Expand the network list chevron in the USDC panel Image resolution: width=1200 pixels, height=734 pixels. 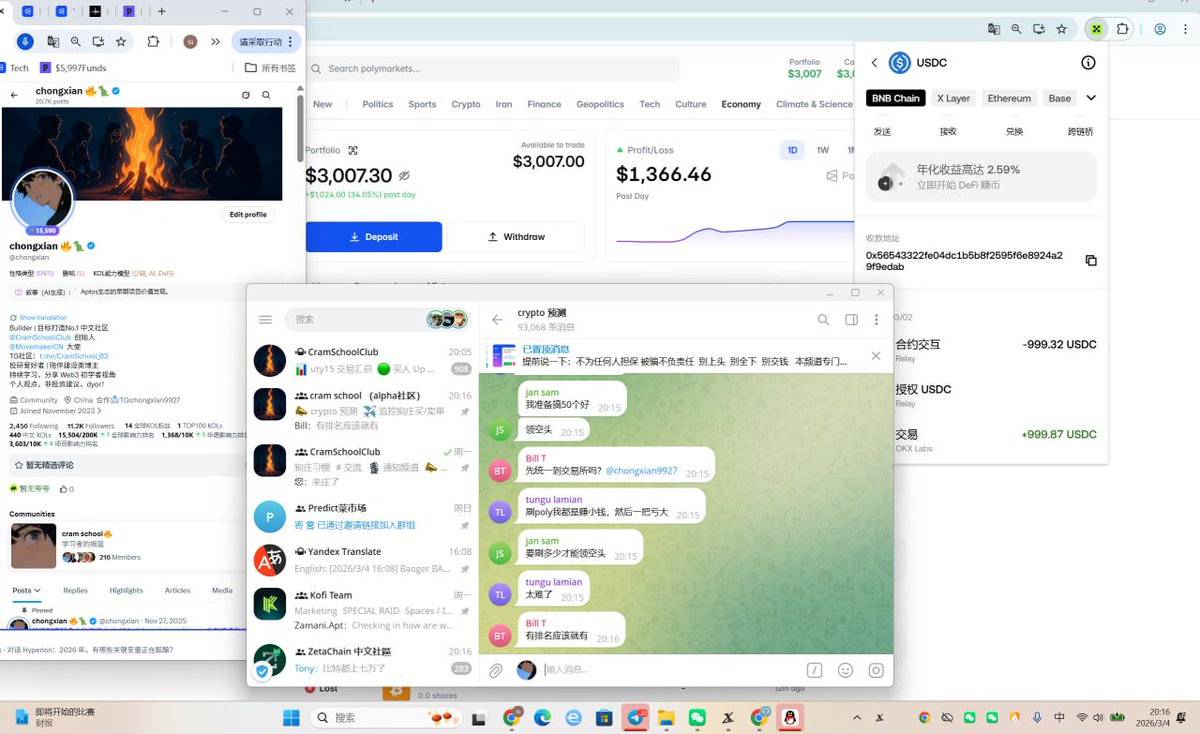click(x=1090, y=98)
